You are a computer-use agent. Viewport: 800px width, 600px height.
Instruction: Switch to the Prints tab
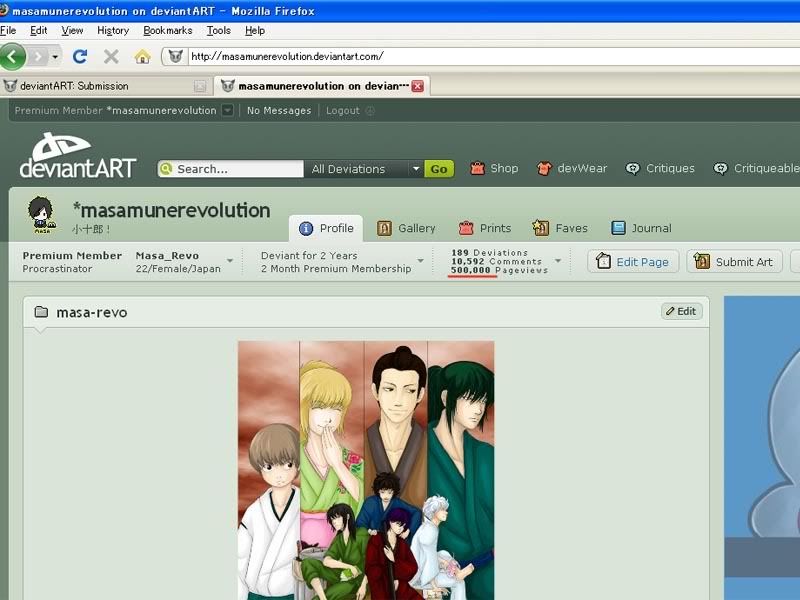tap(485, 228)
